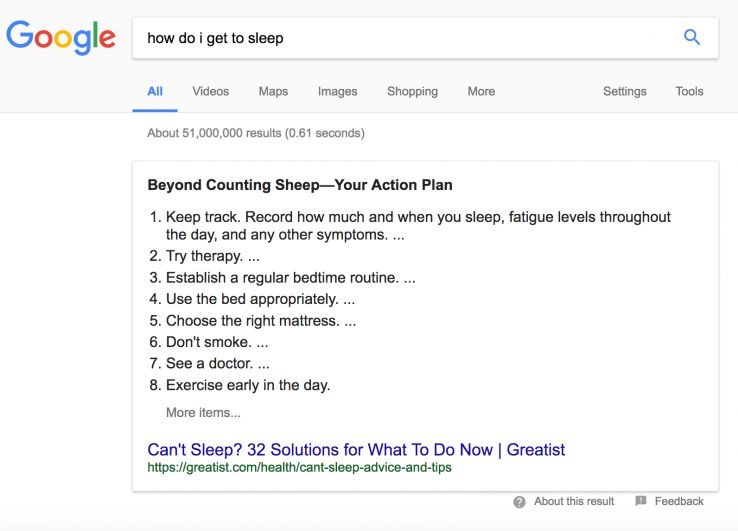
Task: Open the 'Can't Sleep? 32 Solutions' Greatist link
Action: point(356,449)
